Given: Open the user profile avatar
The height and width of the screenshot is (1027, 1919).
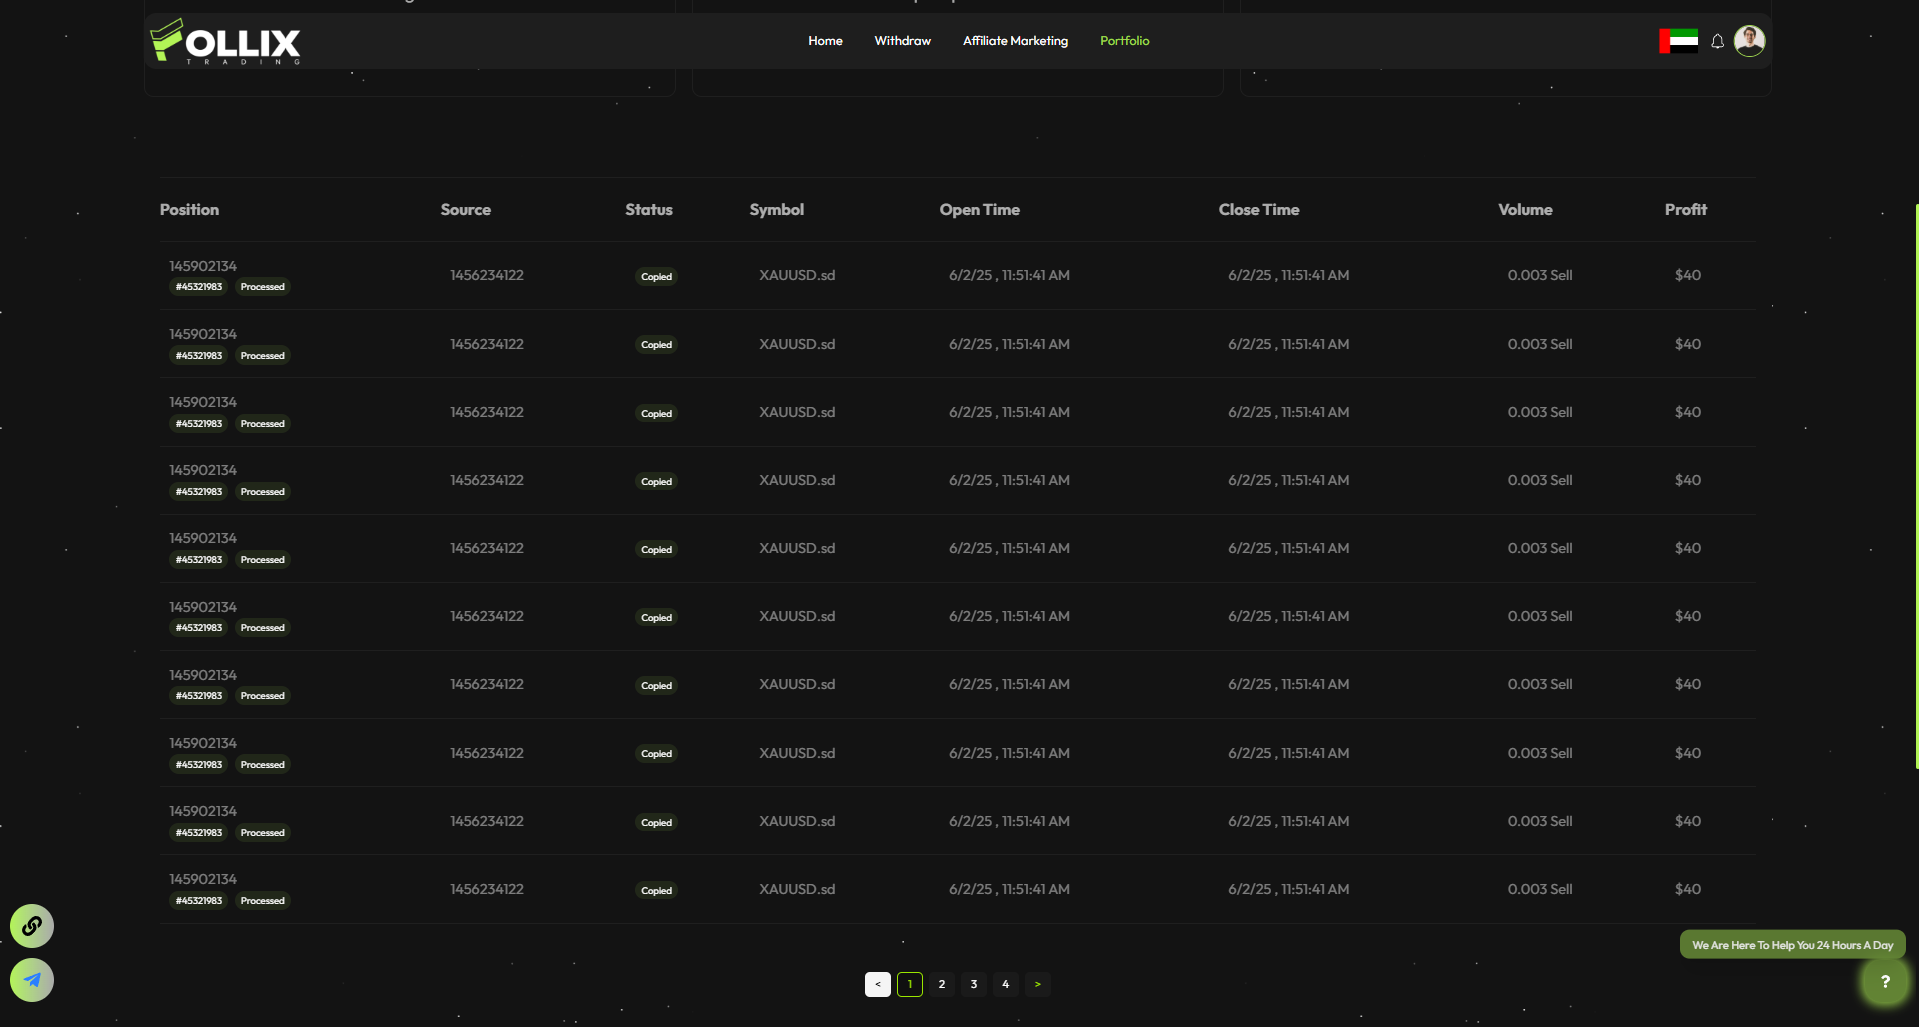Looking at the screenshot, I should [x=1749, y=41].
